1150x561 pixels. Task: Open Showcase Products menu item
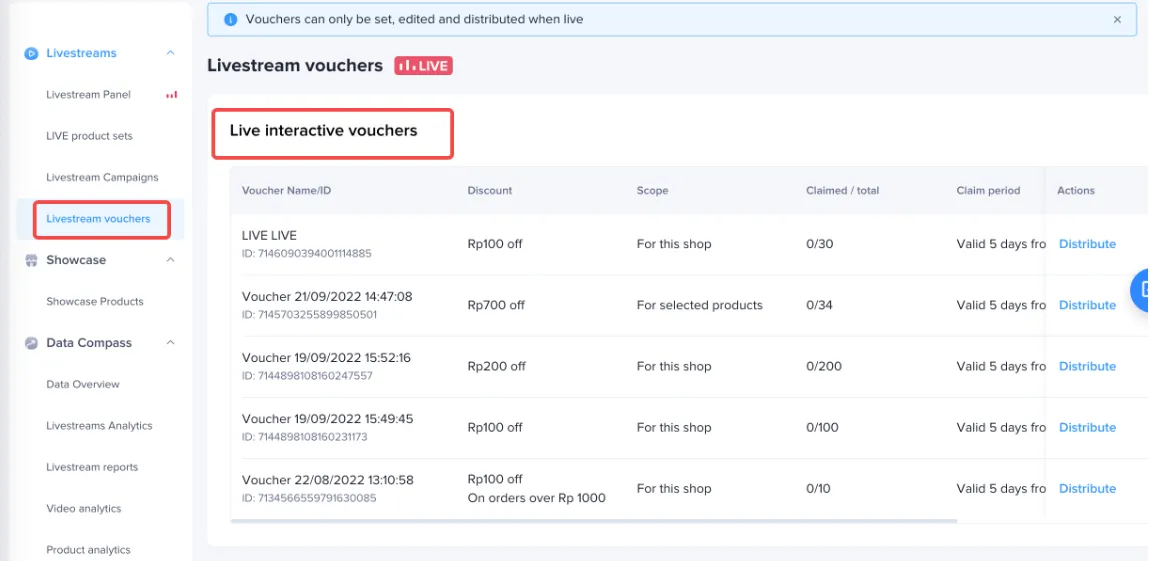tap(95, 301)
